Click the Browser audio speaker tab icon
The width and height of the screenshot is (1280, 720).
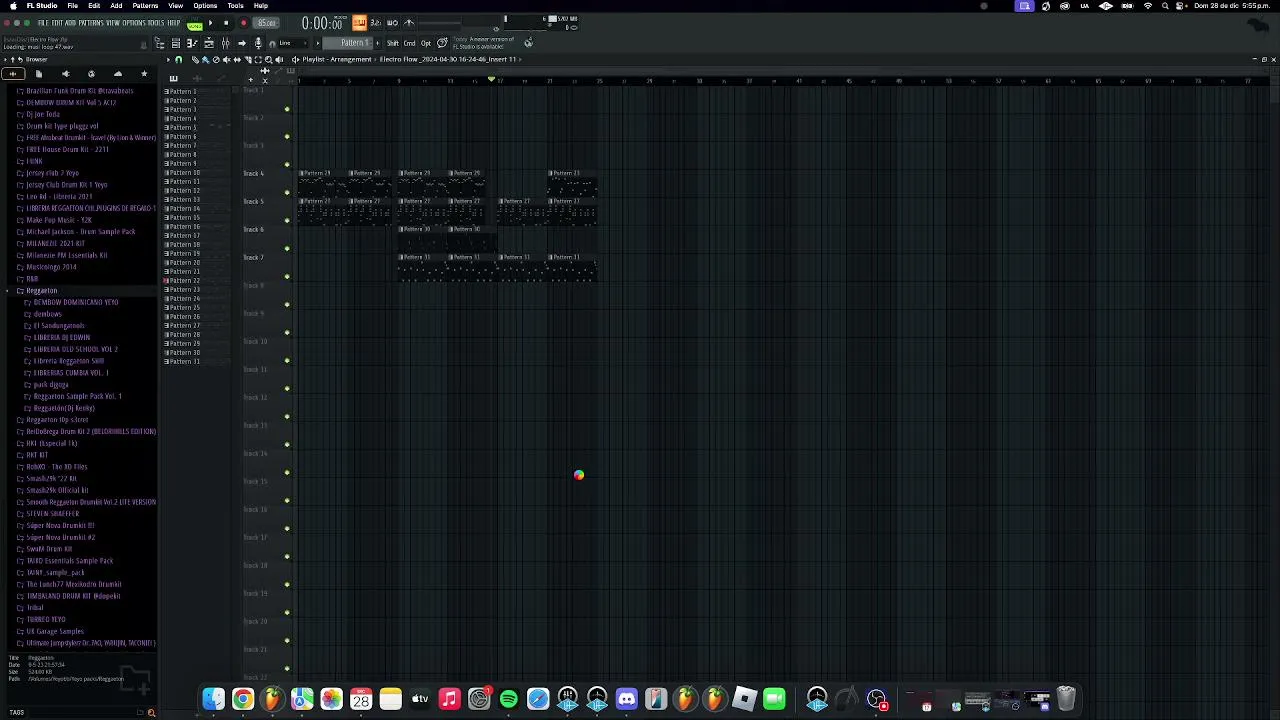click(x=65, y=74)
